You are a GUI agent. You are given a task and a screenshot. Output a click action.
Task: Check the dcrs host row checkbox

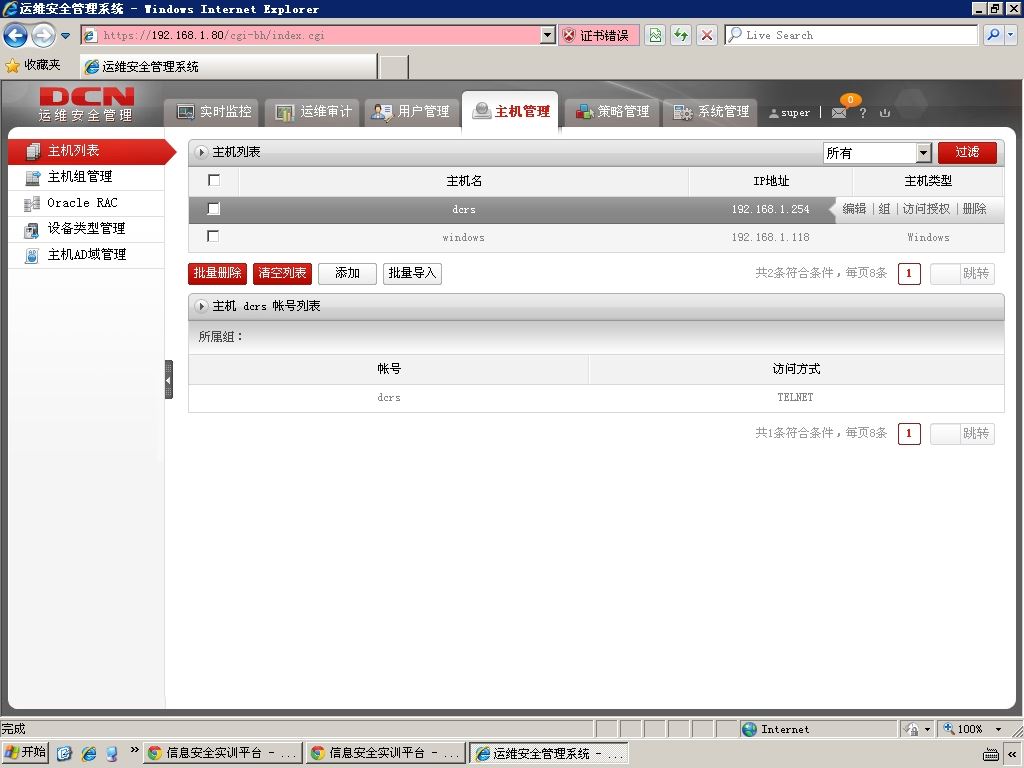pos(214,209)
